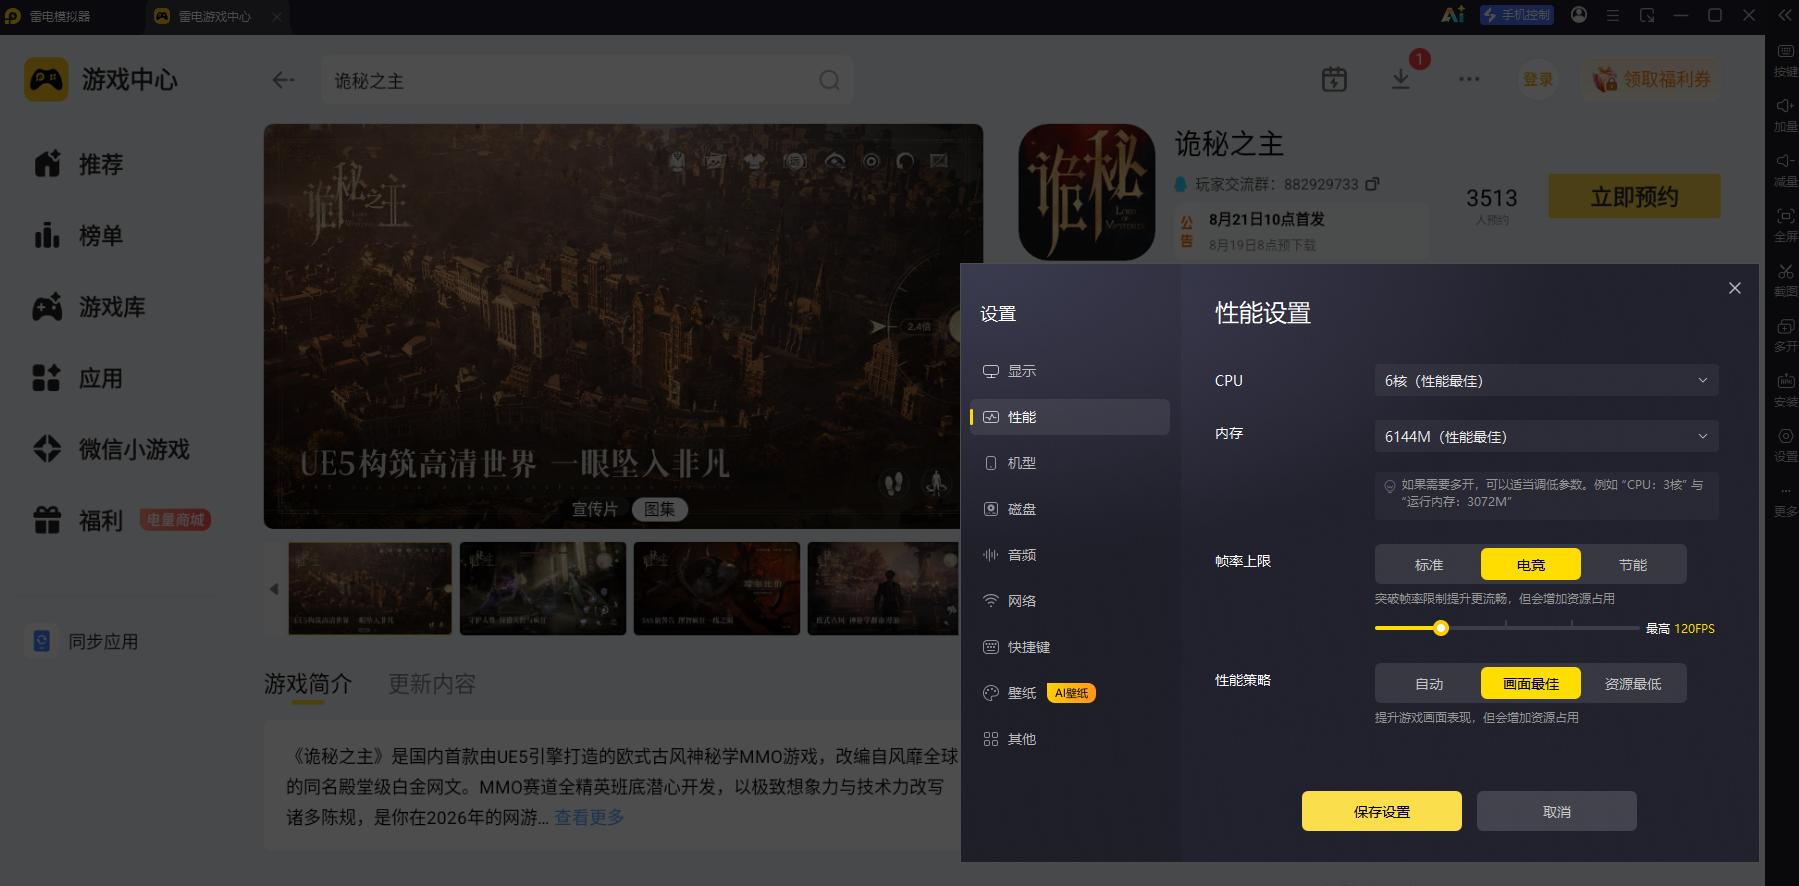Open the 音频 audio settings icon
Viewport: 1799px width, 886px height.
point(991,555)
